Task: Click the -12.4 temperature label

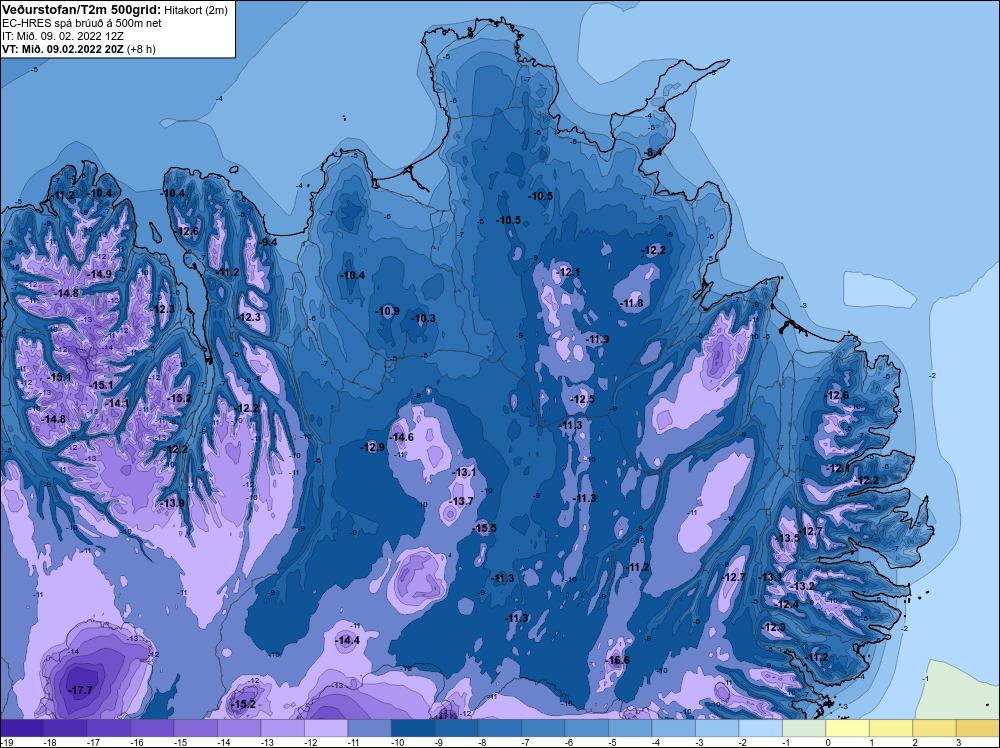Action: (786, 605)
